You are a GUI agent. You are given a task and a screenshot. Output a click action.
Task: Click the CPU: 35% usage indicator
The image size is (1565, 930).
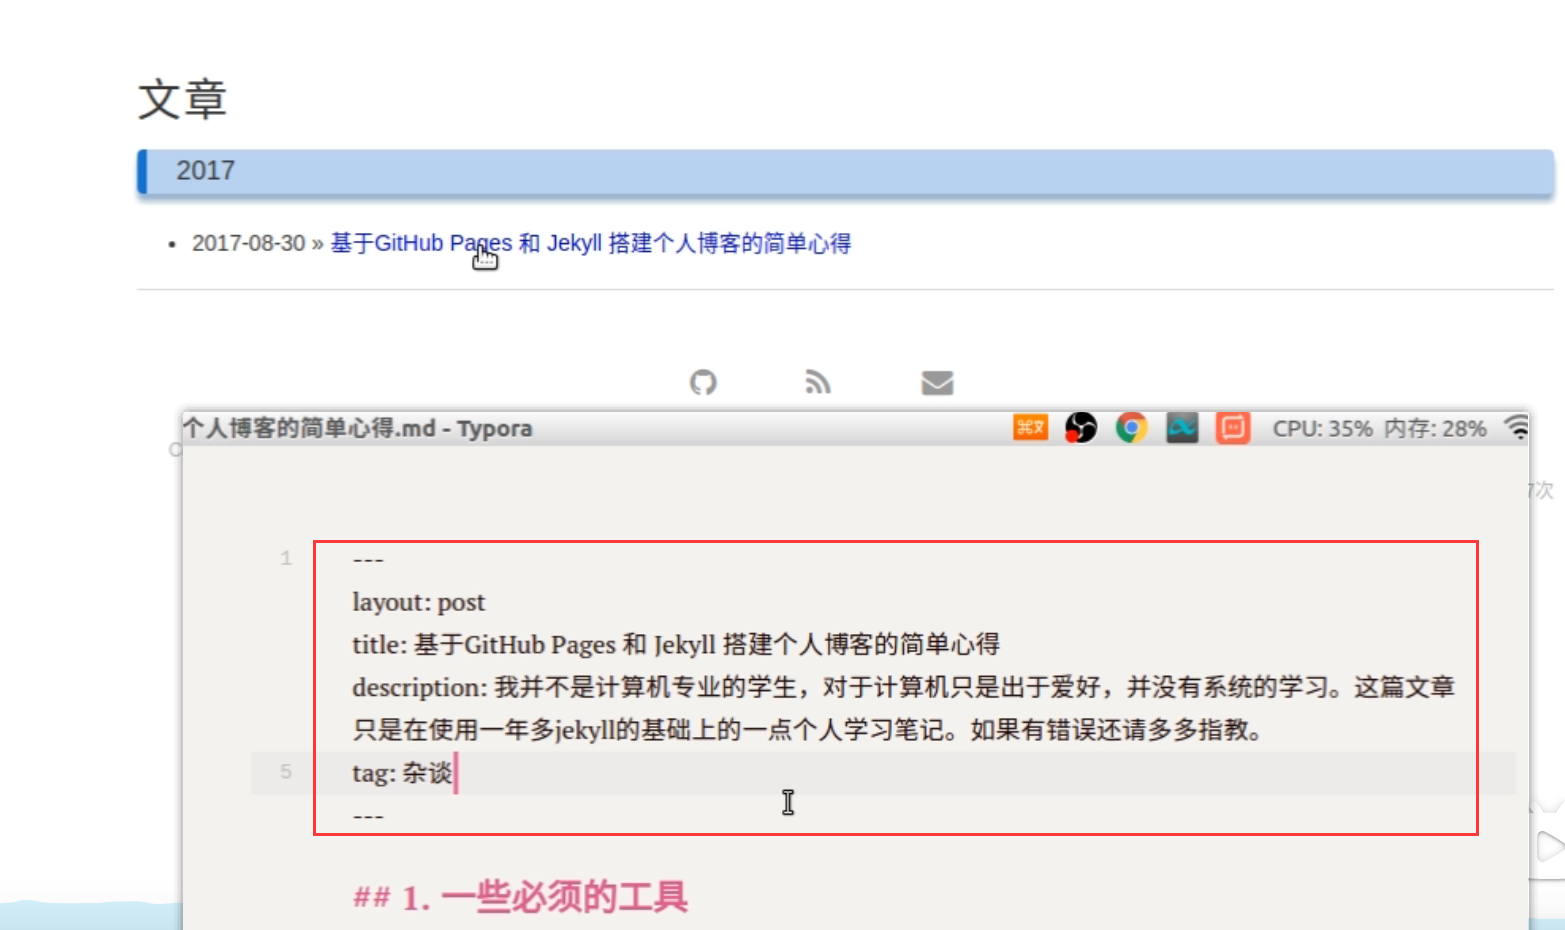[x=1322, y=429]
